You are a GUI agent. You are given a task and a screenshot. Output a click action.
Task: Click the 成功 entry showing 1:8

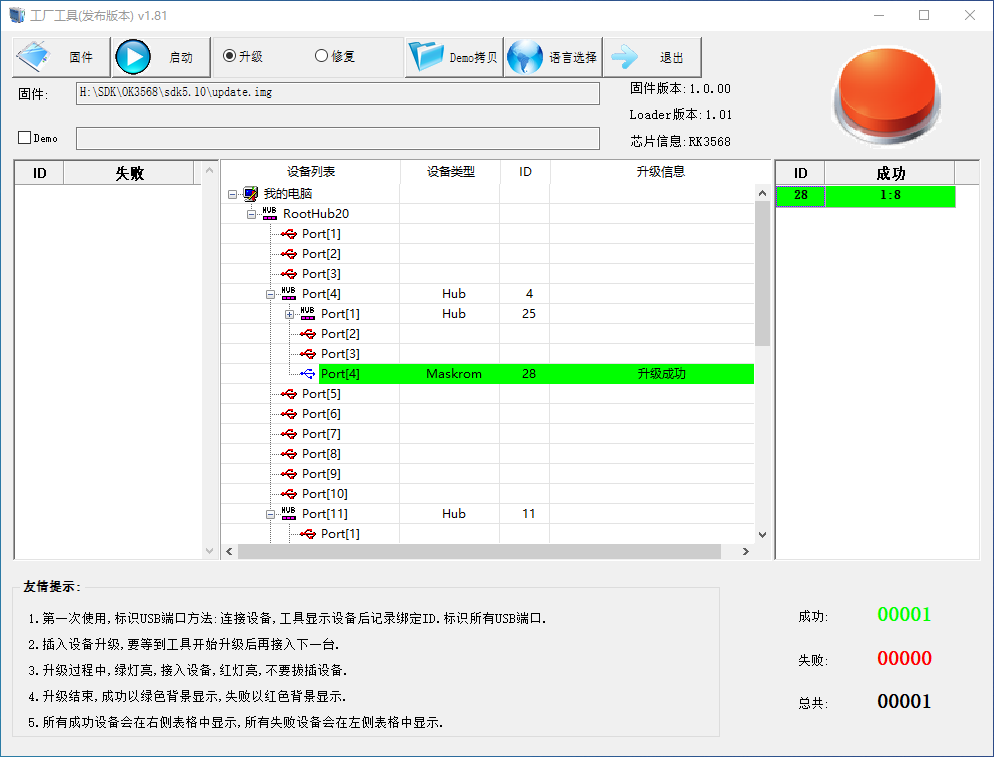[889, 196]
